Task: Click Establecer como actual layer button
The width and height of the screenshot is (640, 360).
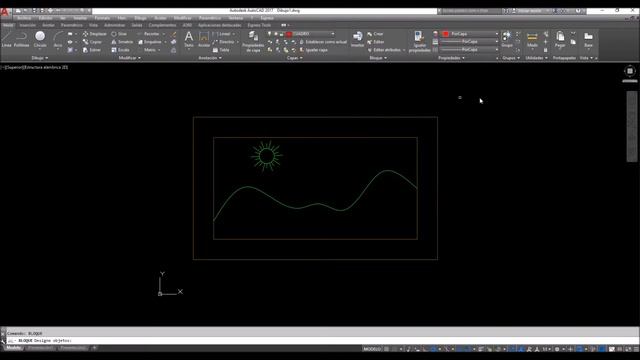Action: (323, 42)
